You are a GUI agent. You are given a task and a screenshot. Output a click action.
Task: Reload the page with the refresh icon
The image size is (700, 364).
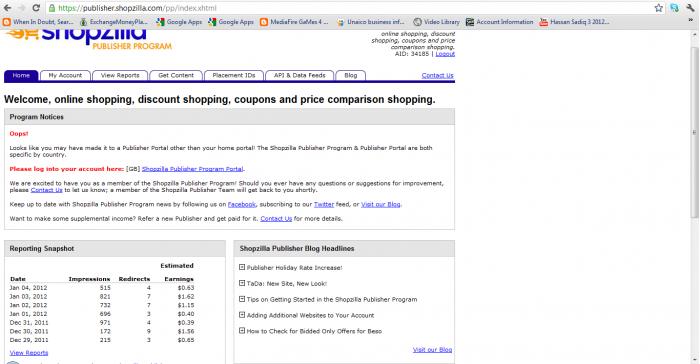[x=36, y=8]
